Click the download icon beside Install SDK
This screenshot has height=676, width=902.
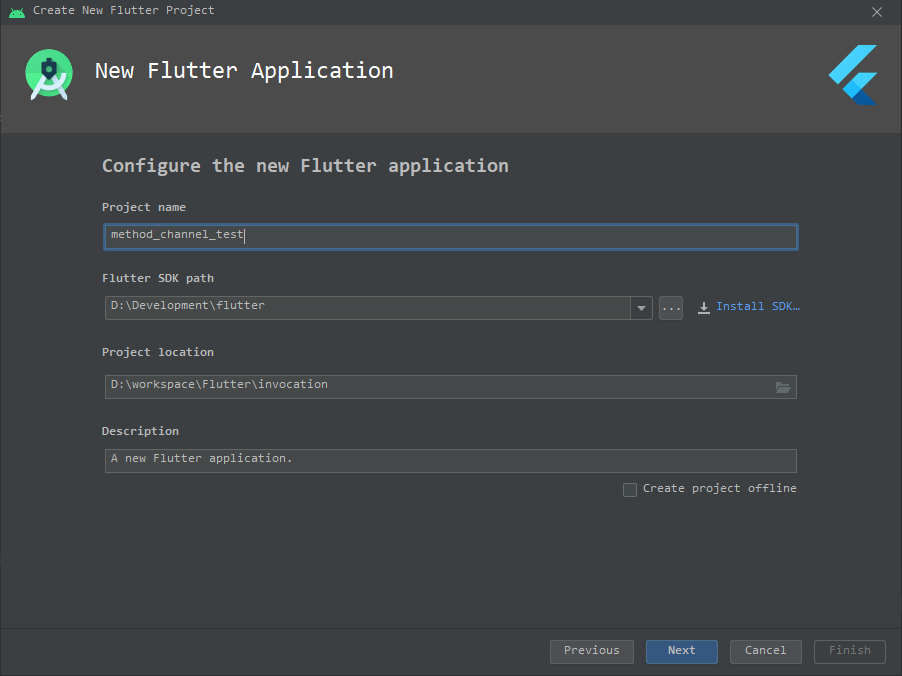pyautogui.click(x=704, y=308)
